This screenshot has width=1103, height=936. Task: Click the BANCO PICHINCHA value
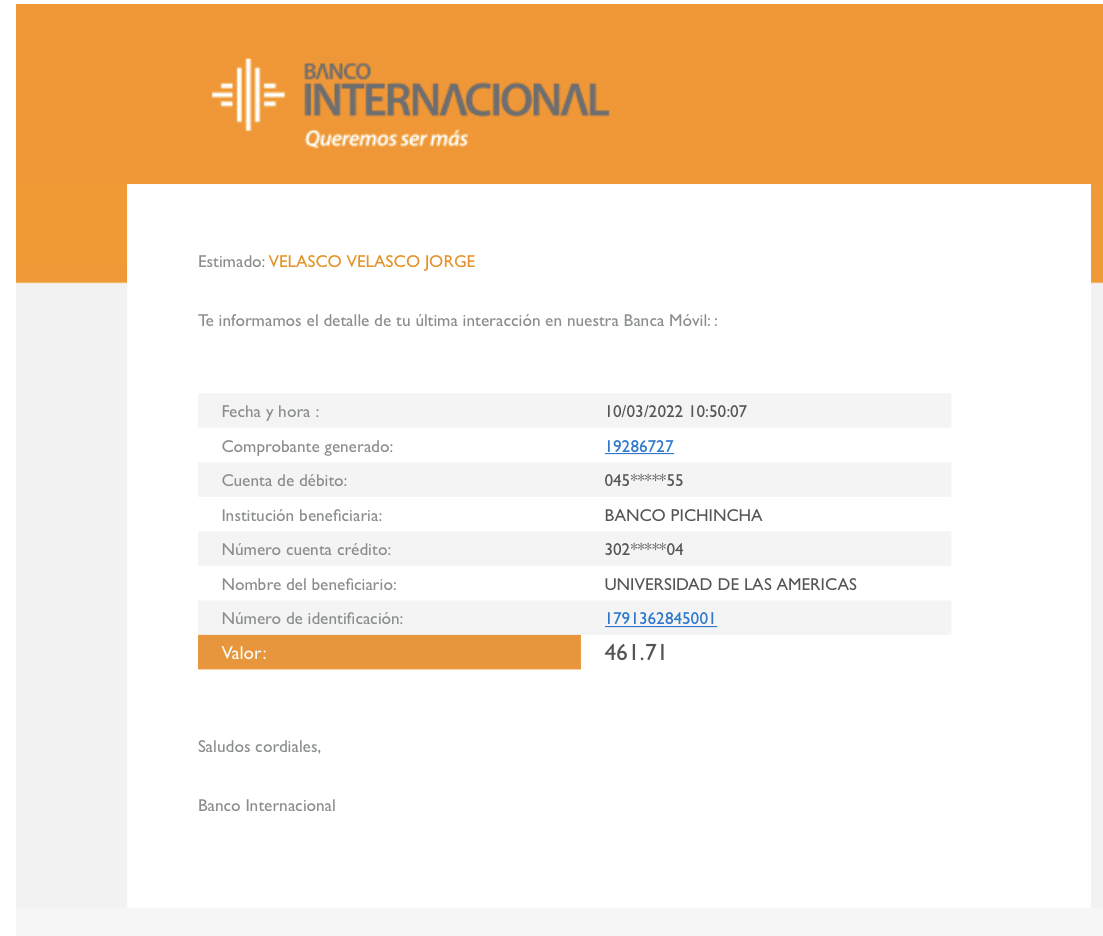pos(683,515)
